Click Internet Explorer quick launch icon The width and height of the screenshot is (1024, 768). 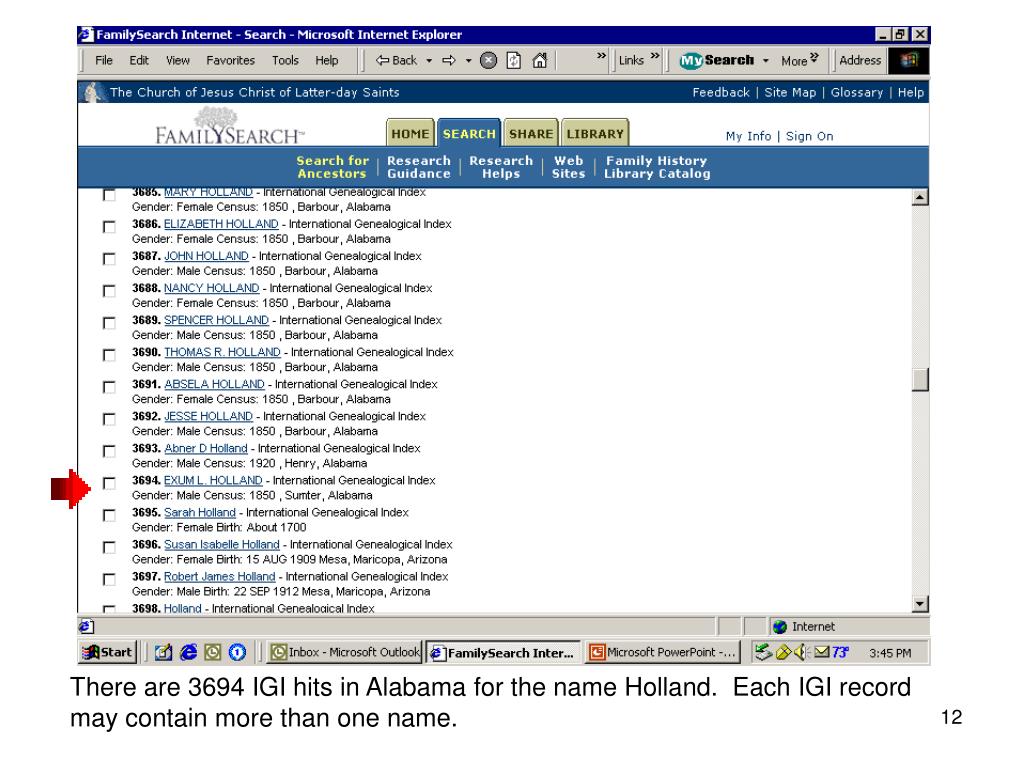[x=188, y=652]
